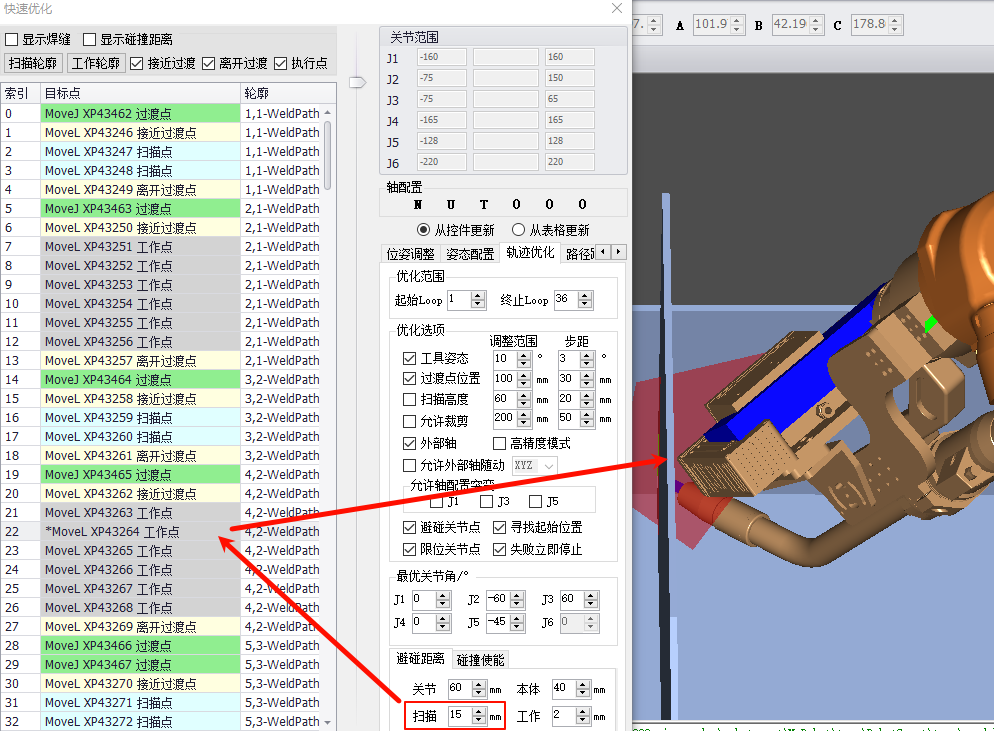Switch to the 位姿调整 tab
994x731 pixels.
click(411, 254)
